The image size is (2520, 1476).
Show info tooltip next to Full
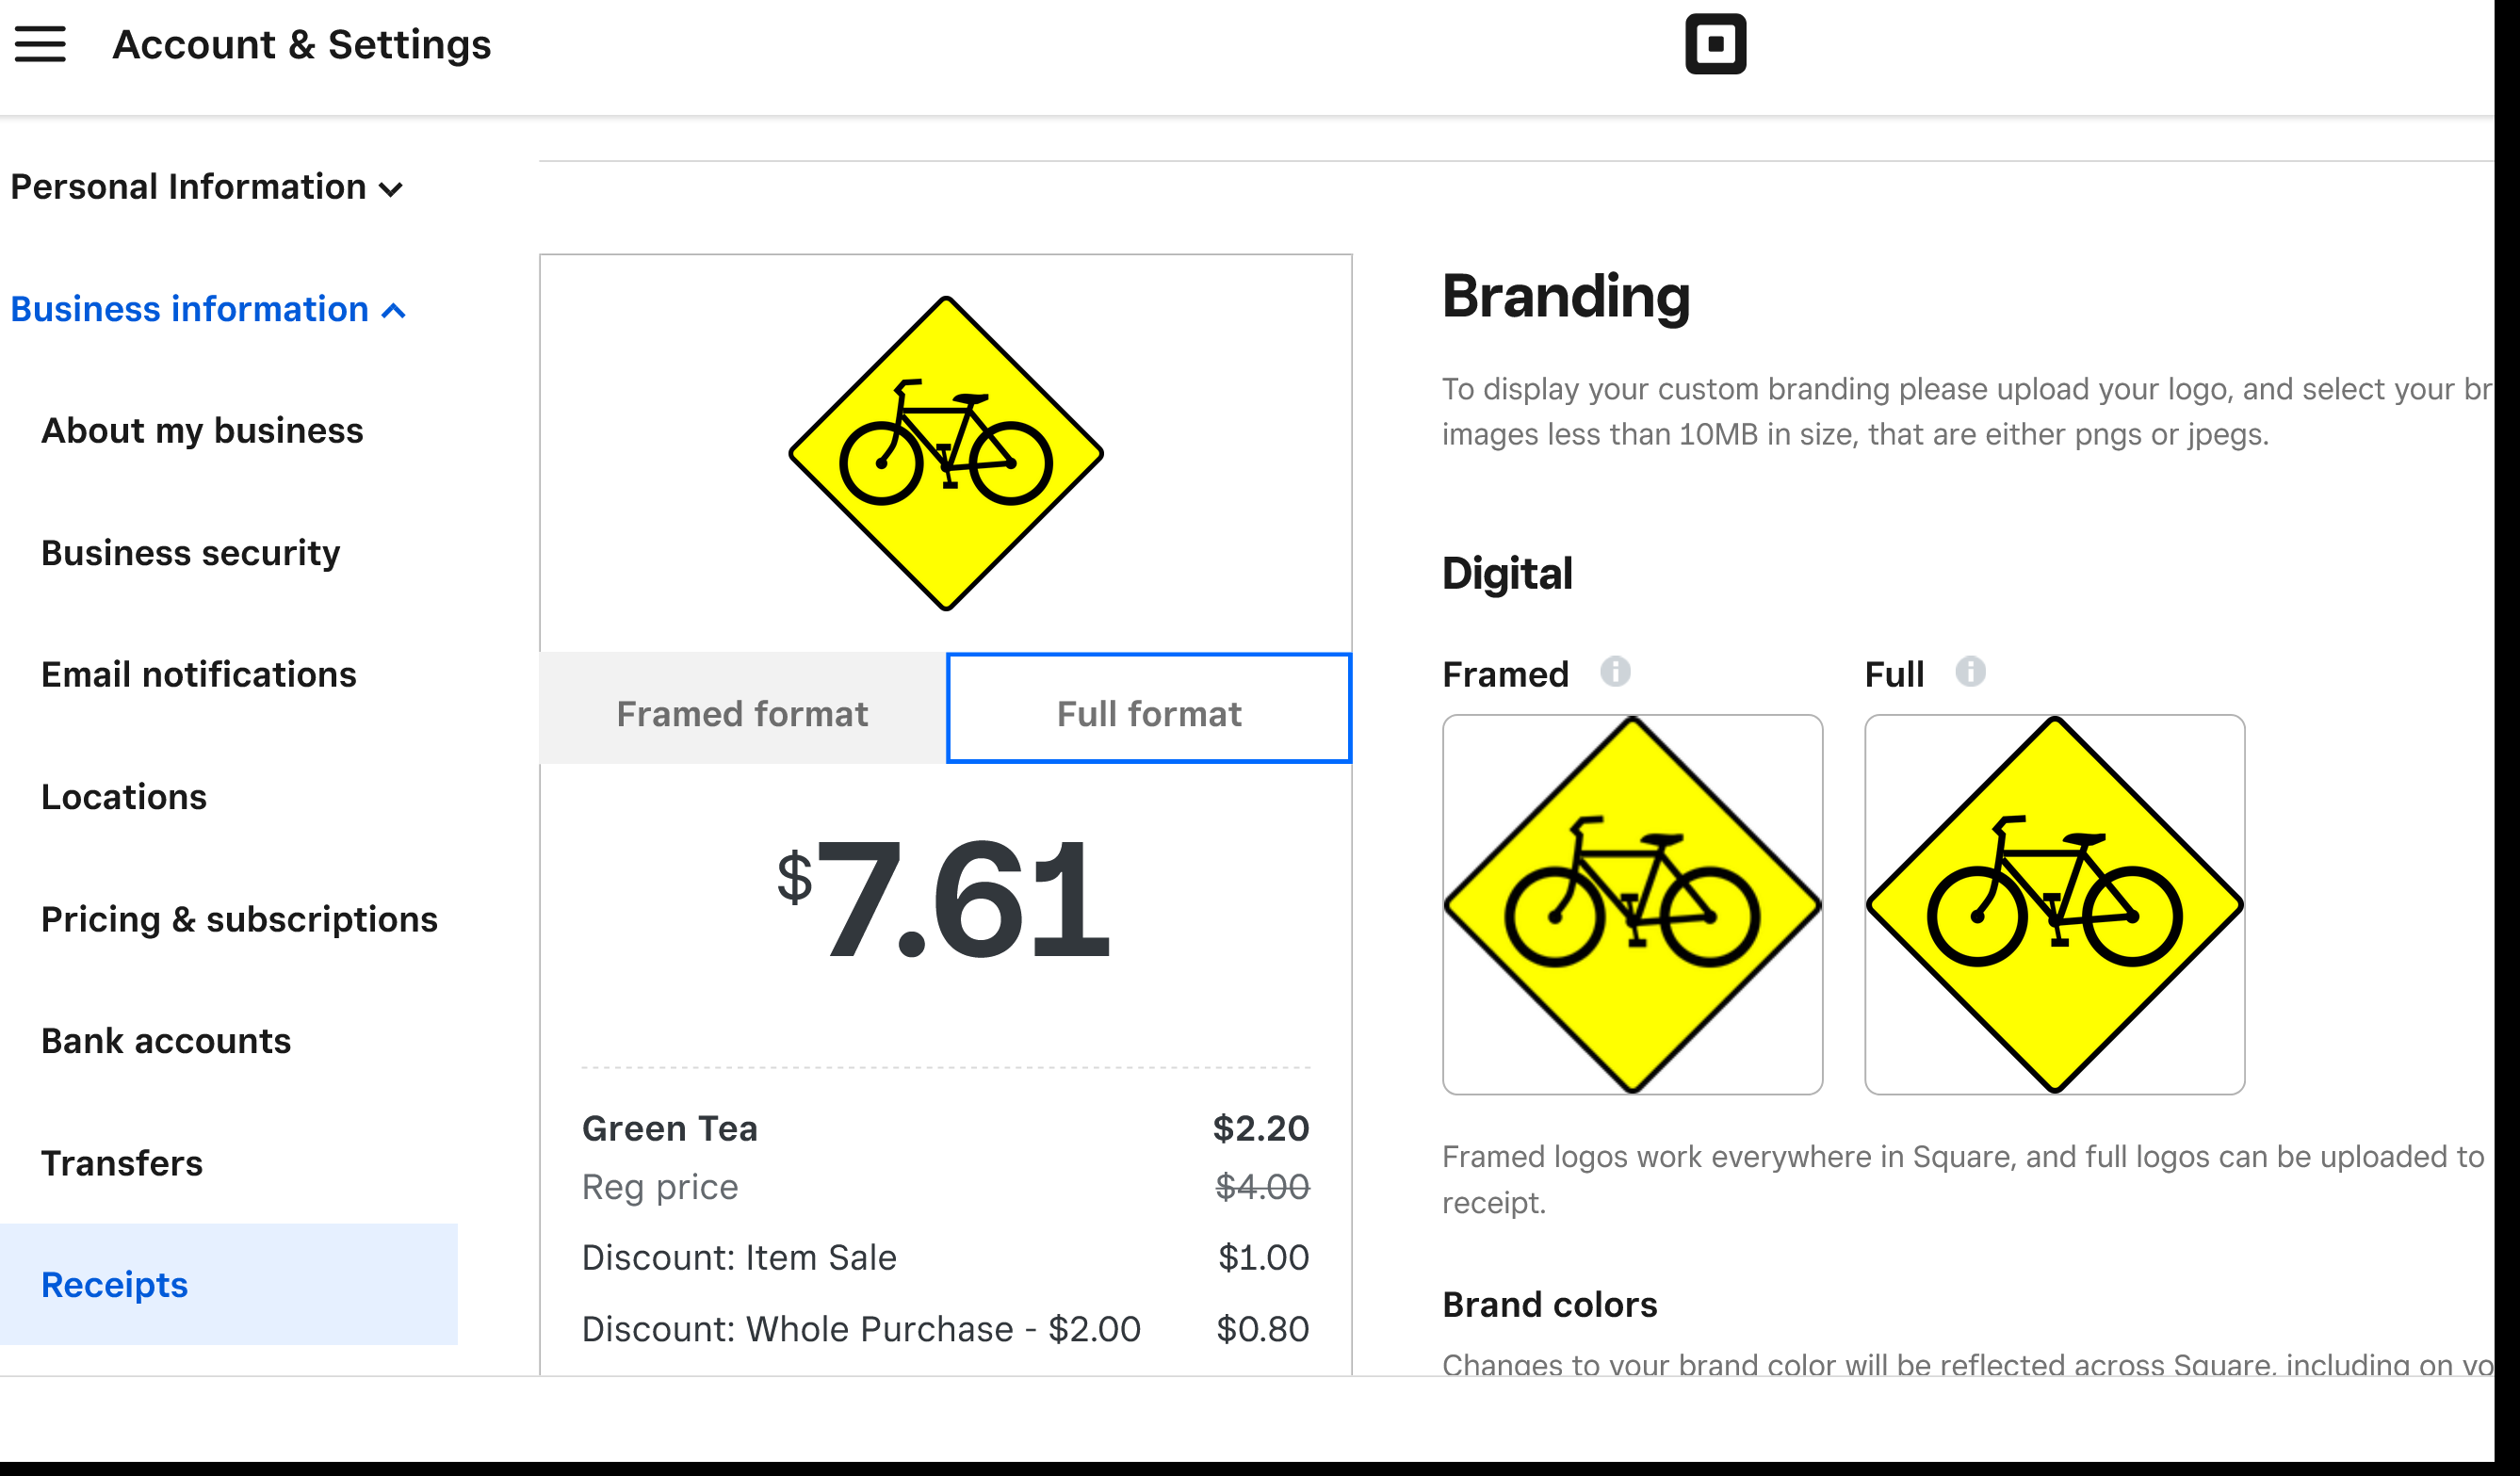(1970, 671)
